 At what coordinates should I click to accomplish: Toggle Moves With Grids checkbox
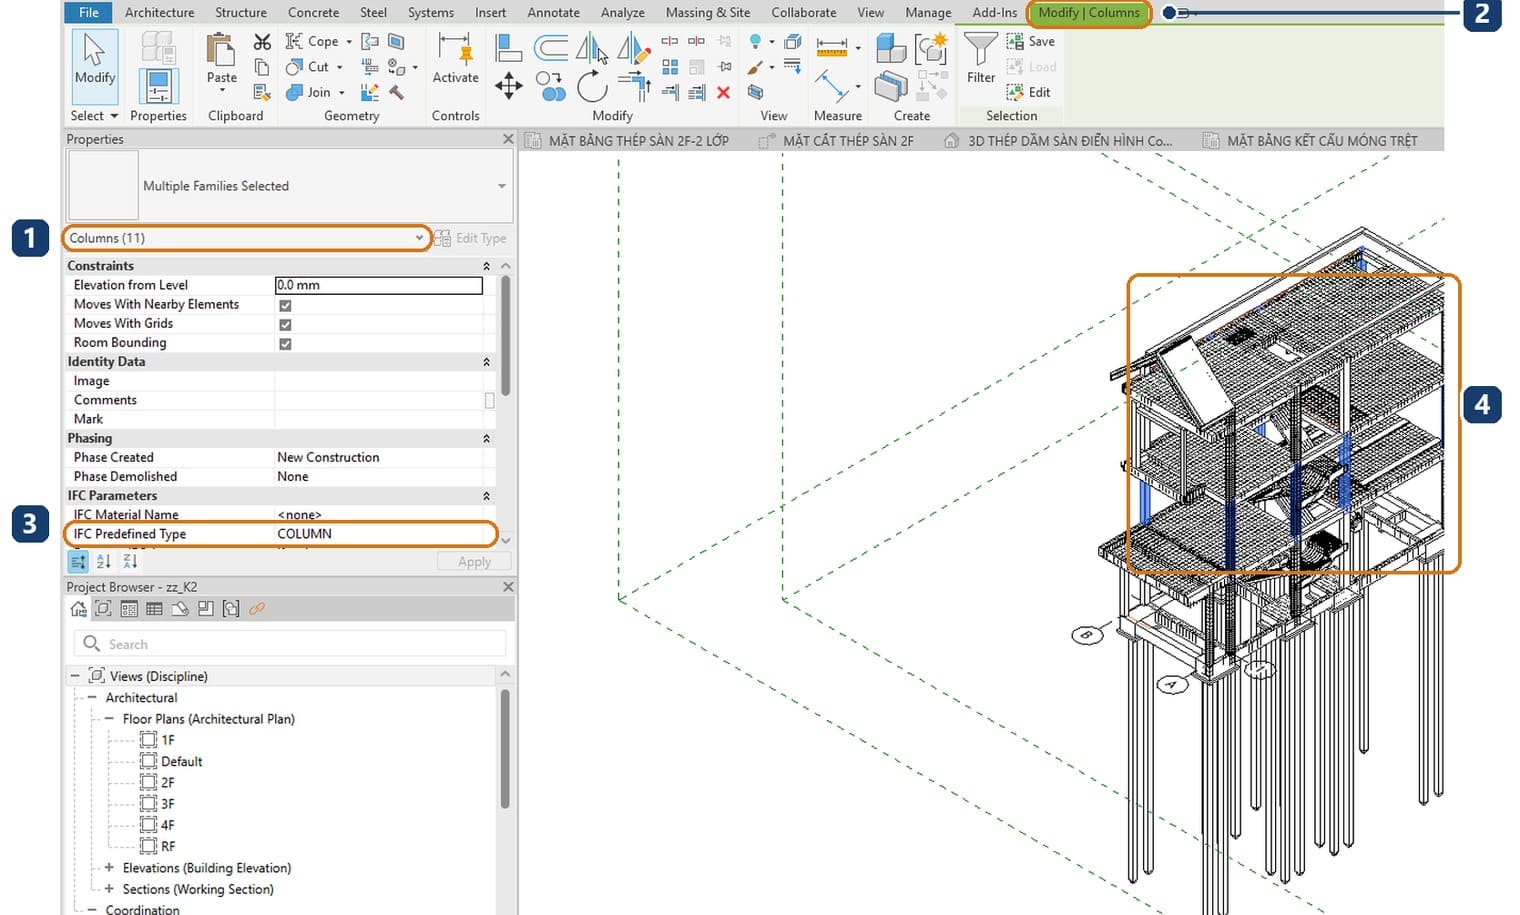(x=285, y=324)
